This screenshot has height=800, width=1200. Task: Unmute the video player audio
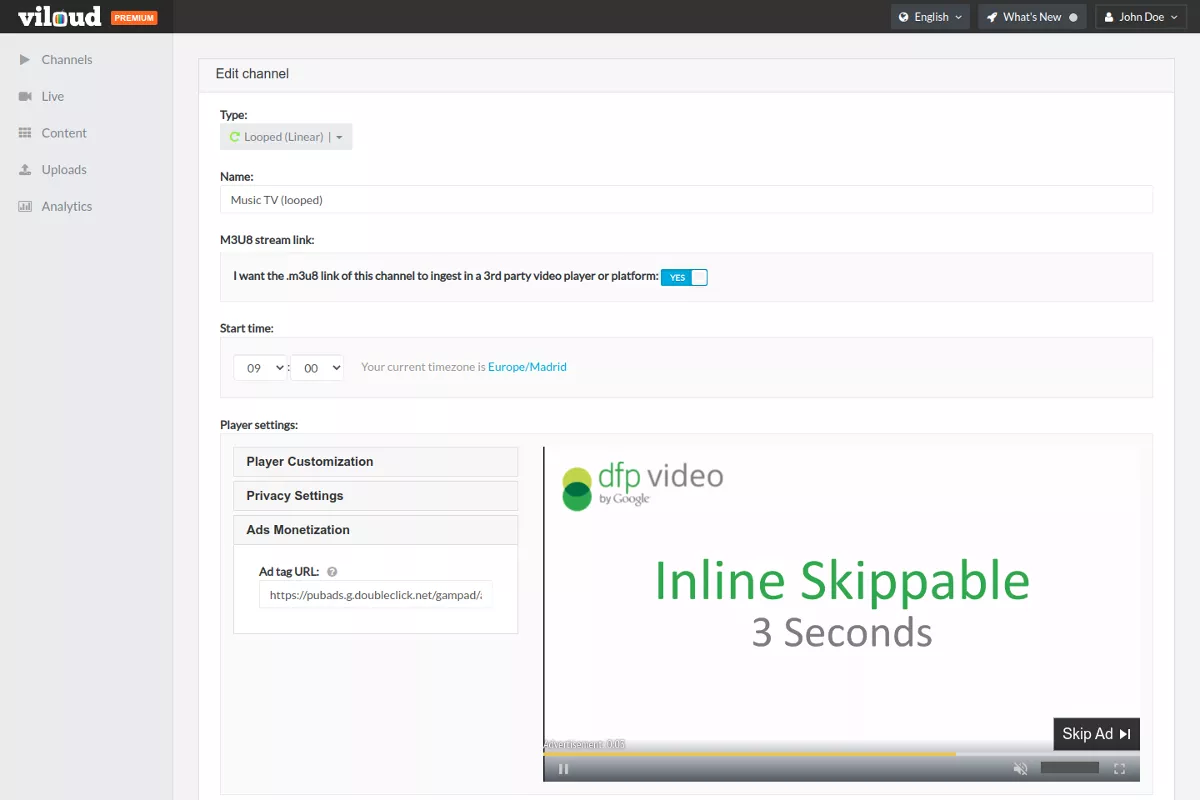pos(1020,769)
